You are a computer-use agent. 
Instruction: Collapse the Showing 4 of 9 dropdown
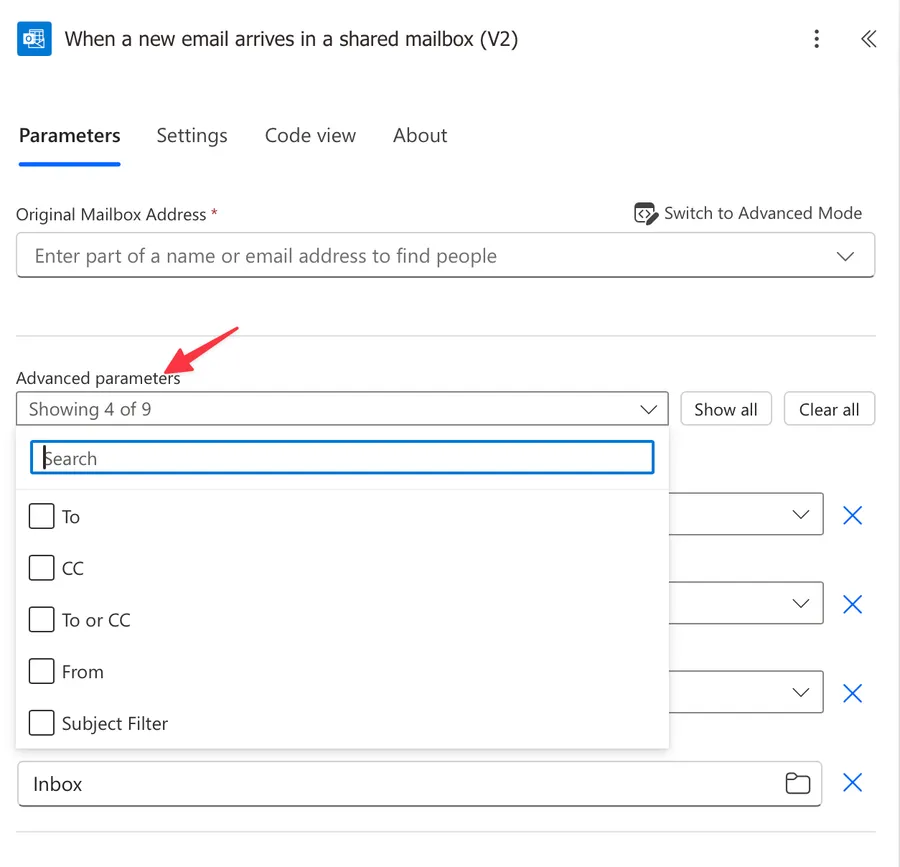coord(649,409)
